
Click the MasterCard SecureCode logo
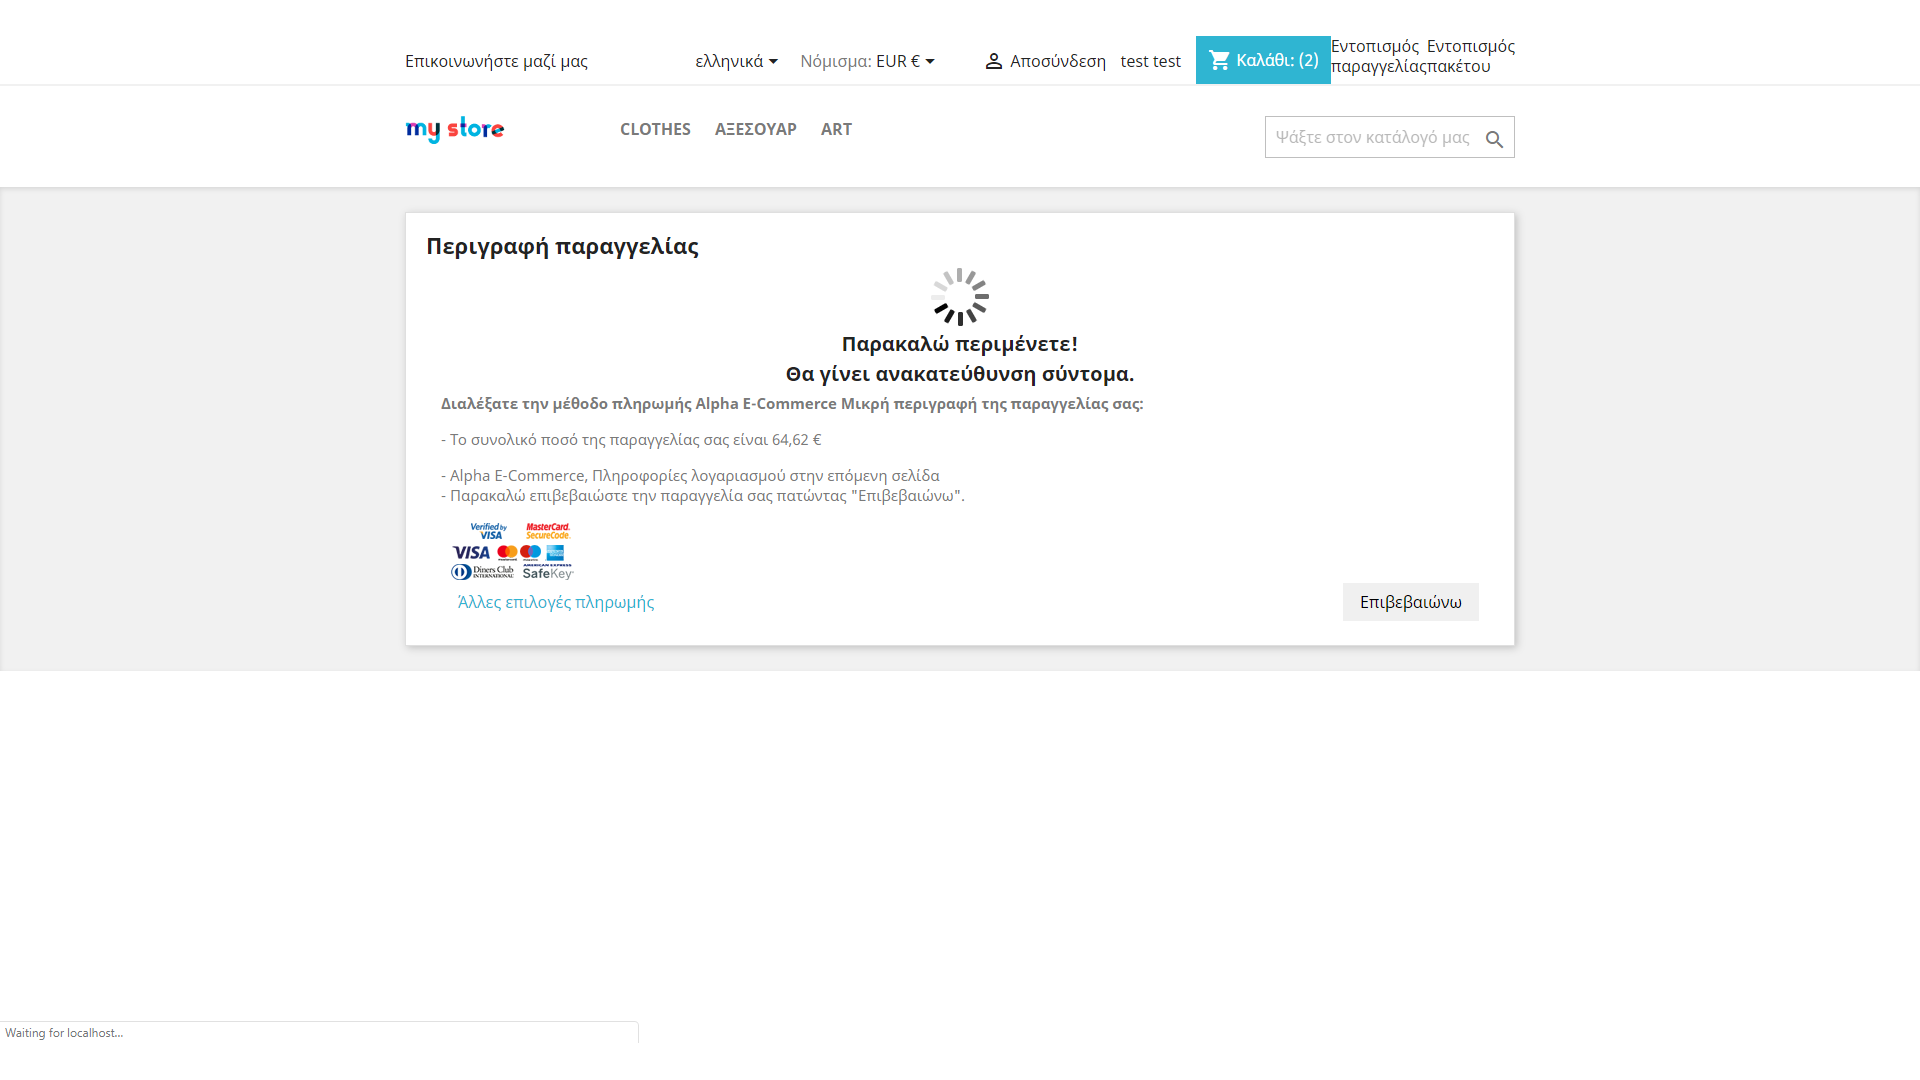click(x=548, y=531)
